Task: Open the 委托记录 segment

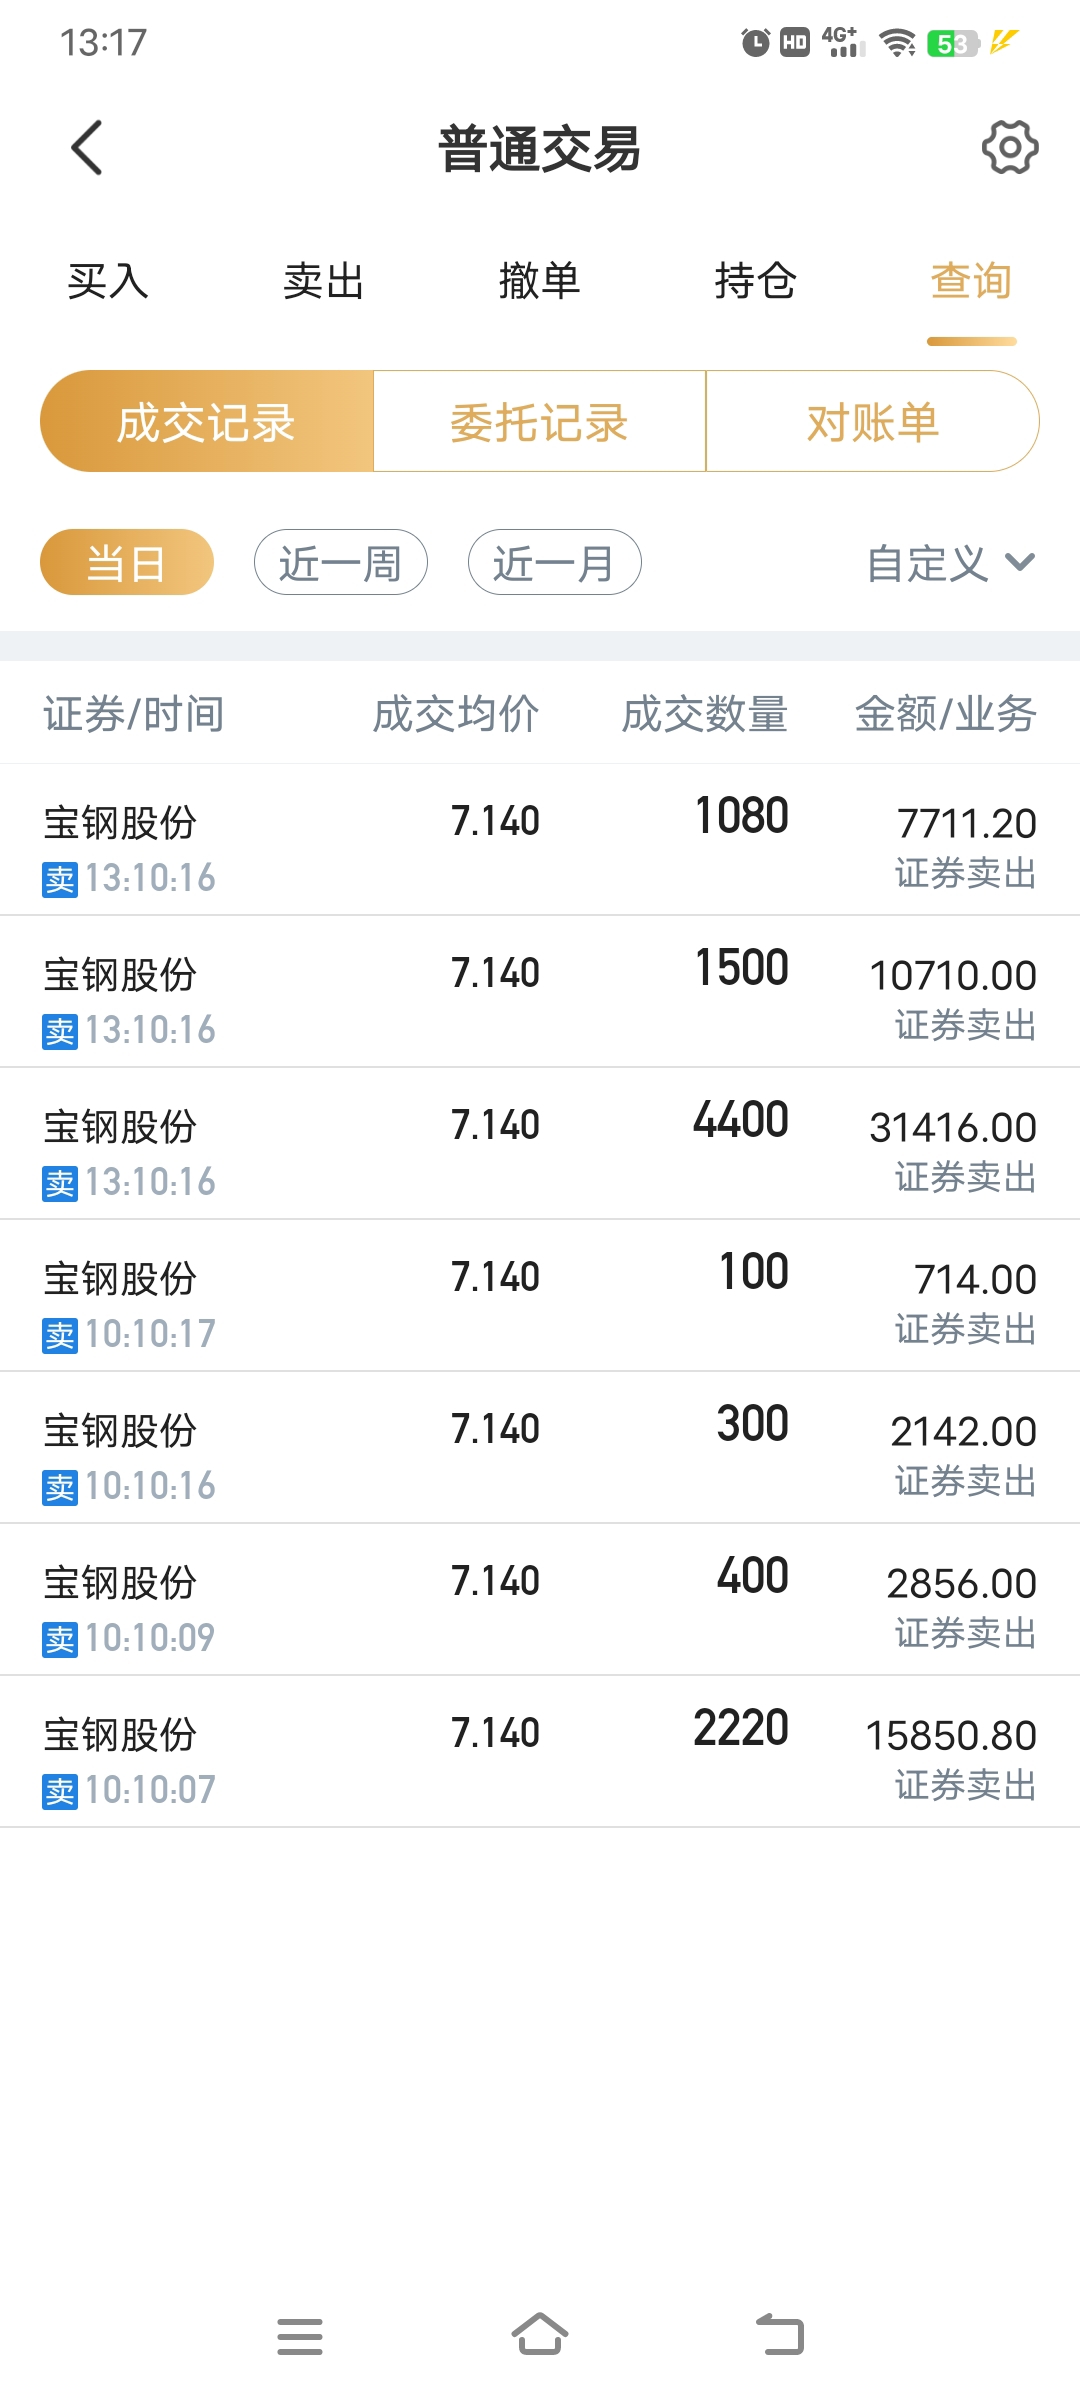Action: click(x=540, y=421)
